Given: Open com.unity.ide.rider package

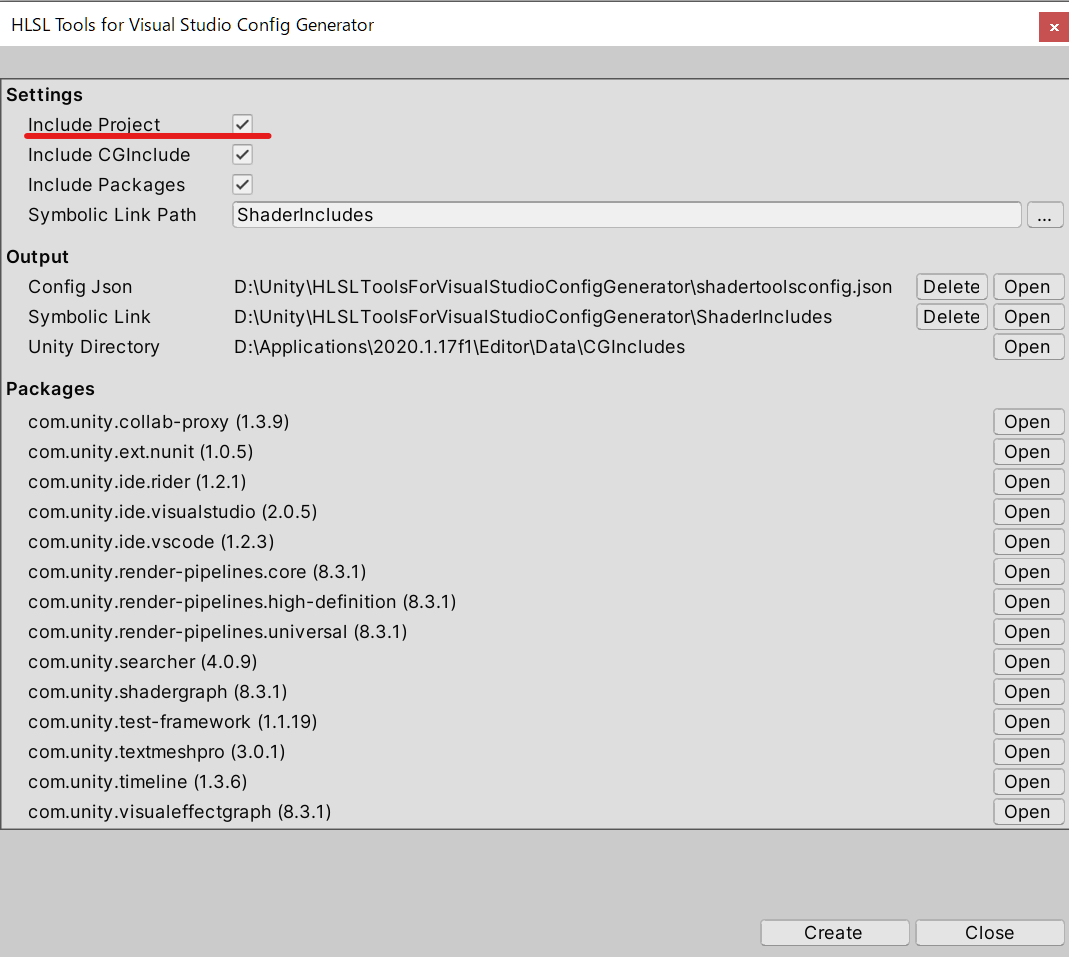Looking at the screenshot, I should tap(1027, 482).
